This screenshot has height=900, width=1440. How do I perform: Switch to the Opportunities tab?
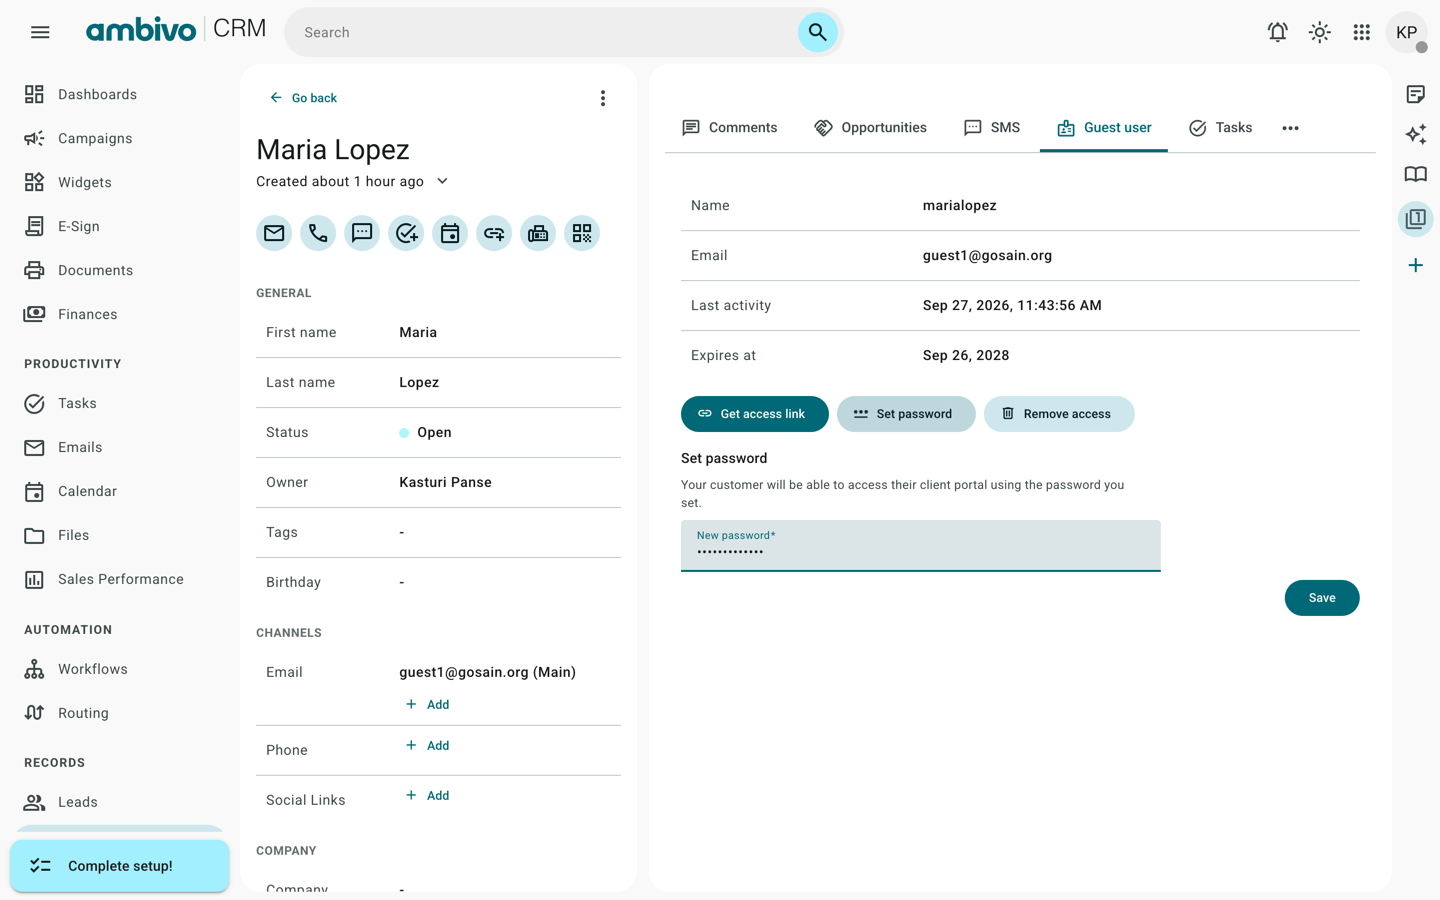click(x=870, y=128)
